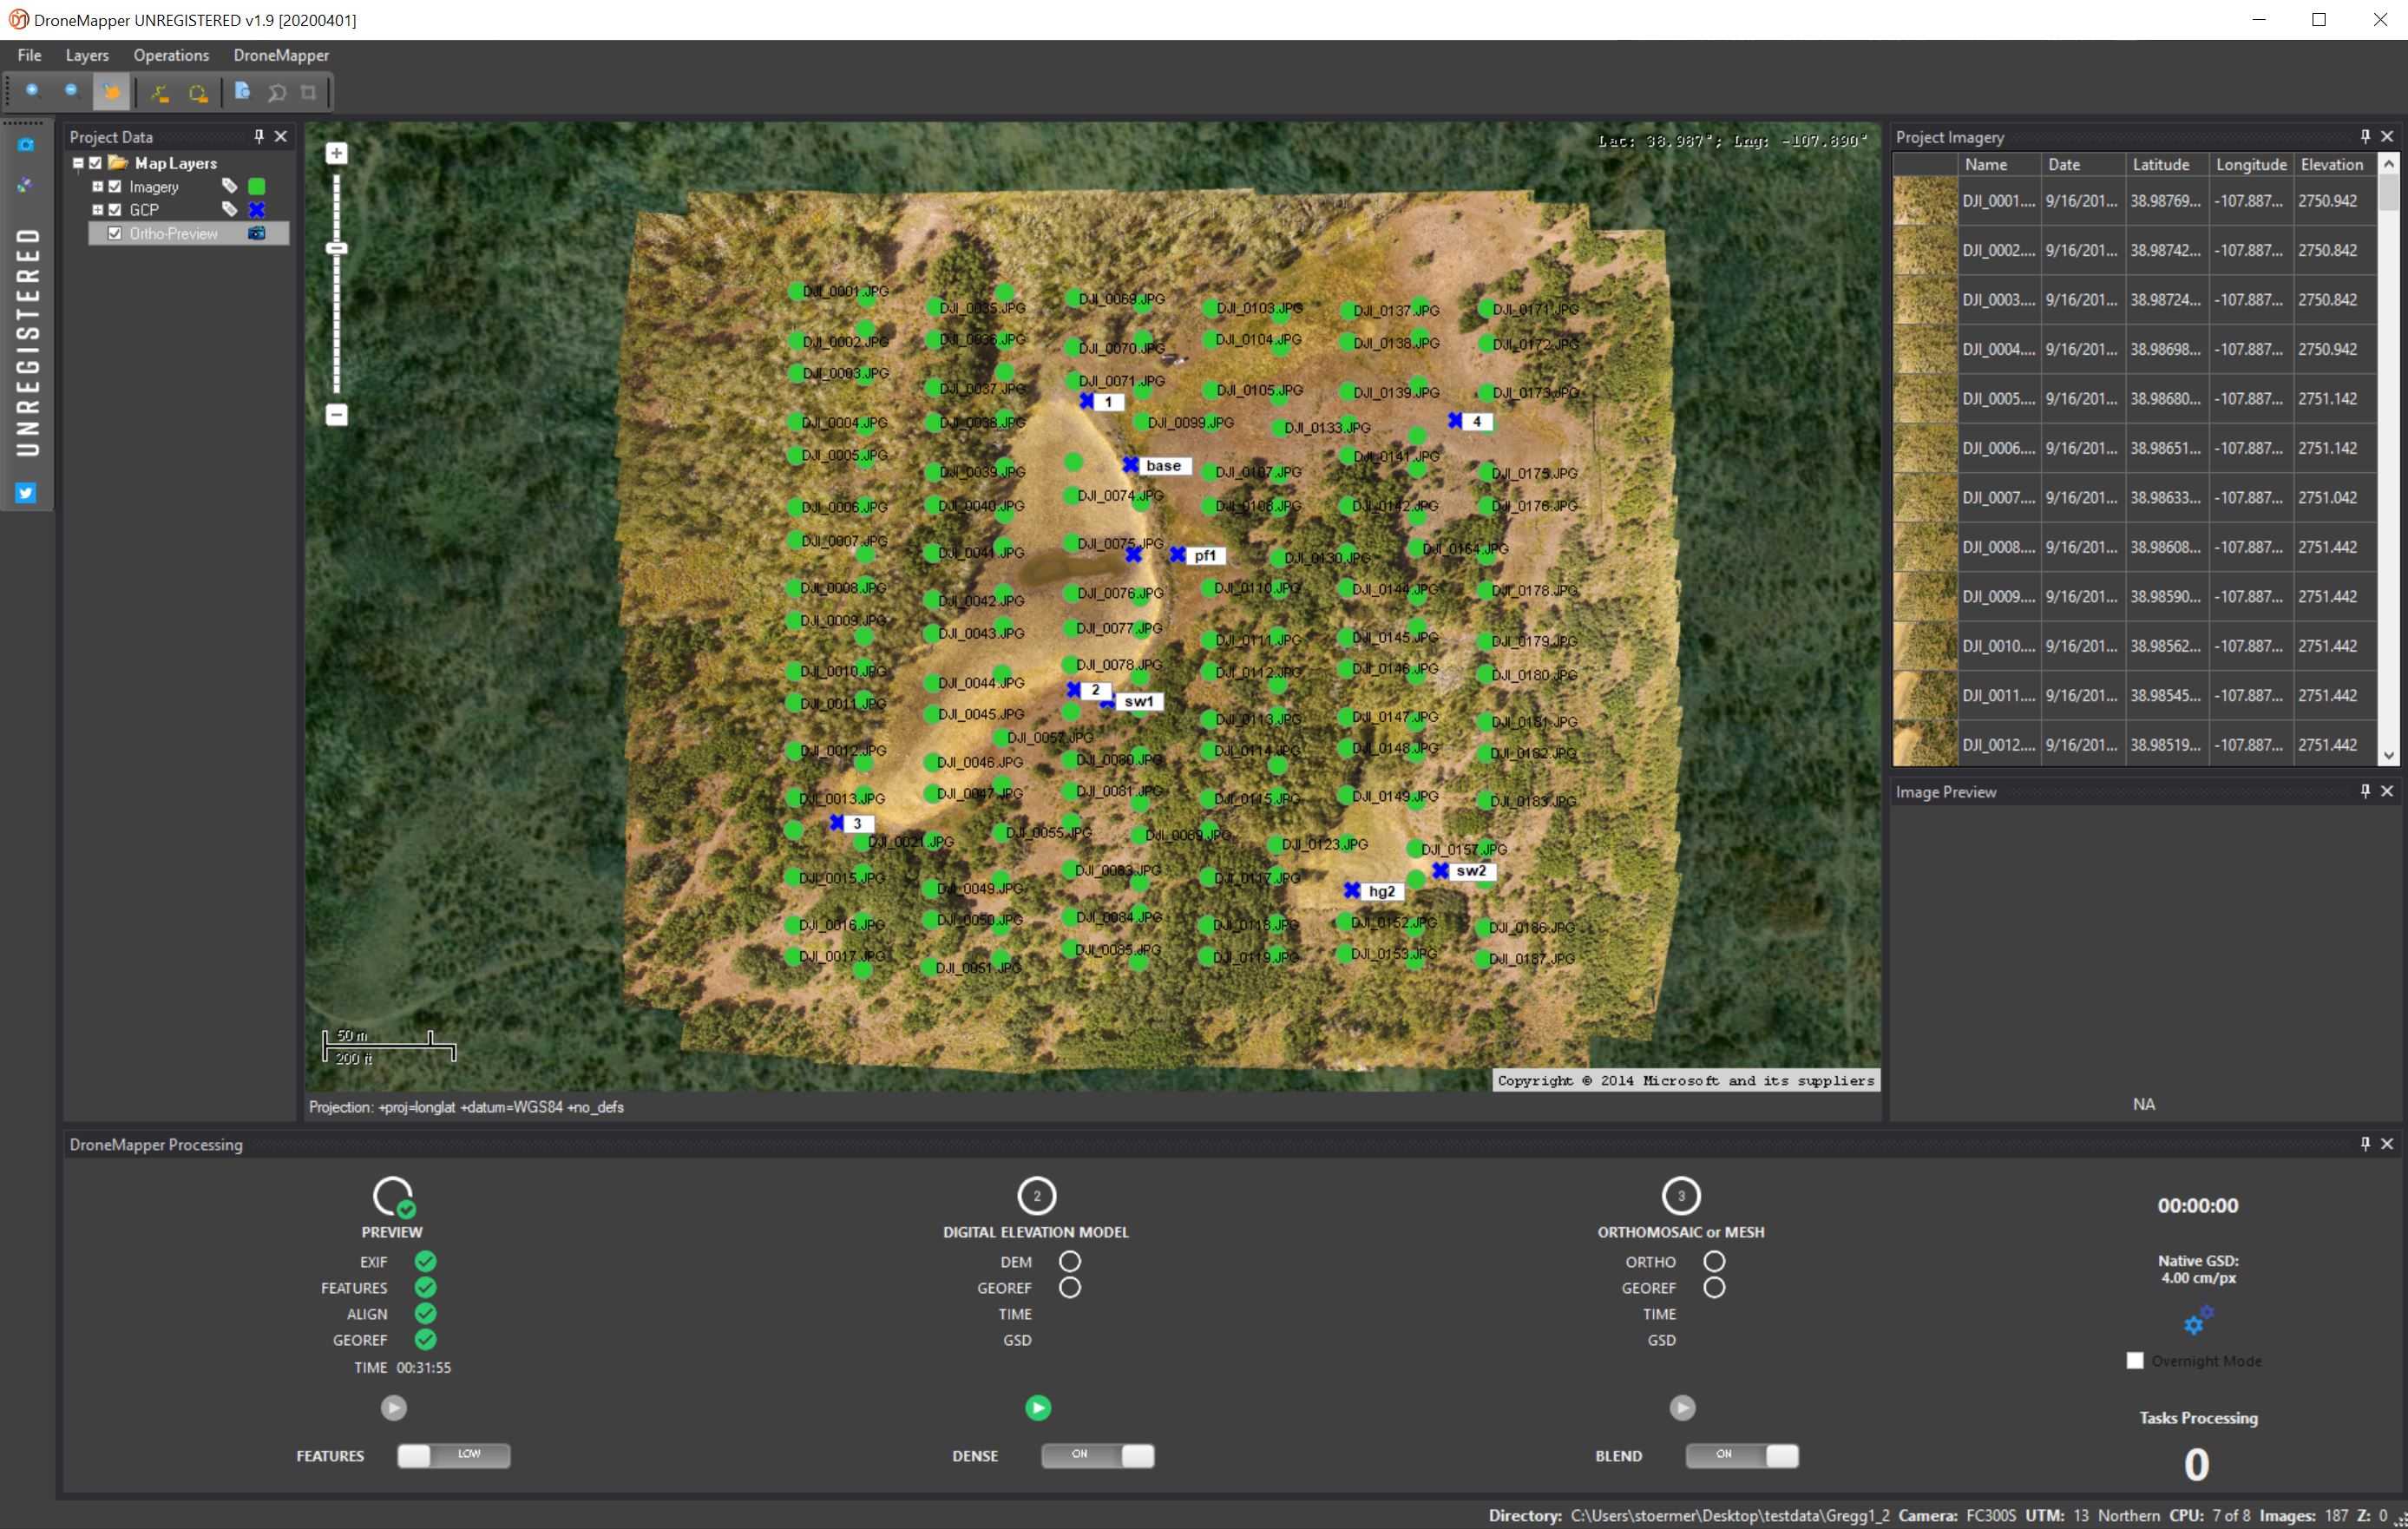The height and width of the screenshot is (1529, 2408).
Task: Select the pan hand tool on the toolbar
Action: 112,91
